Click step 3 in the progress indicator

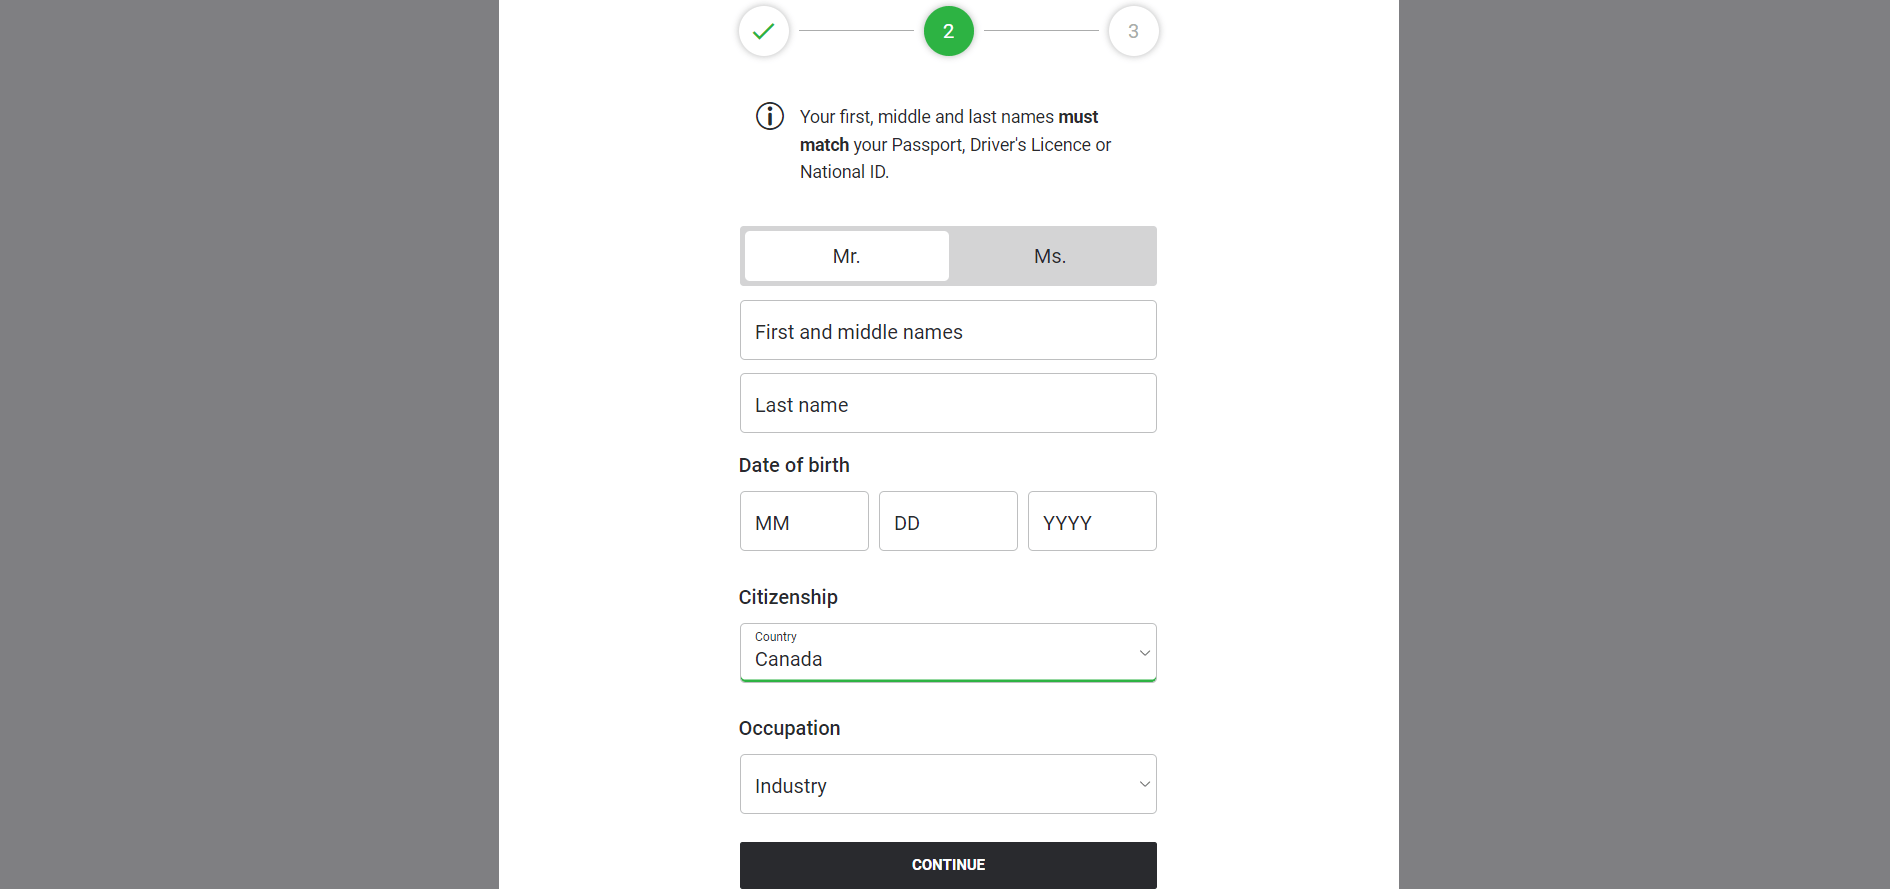(1133, 31)
